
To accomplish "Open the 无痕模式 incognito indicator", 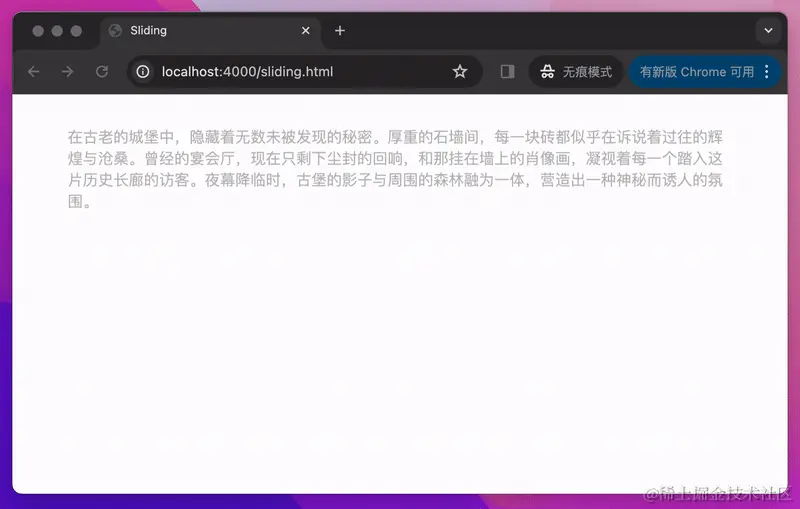I will (x=576, y=71).
